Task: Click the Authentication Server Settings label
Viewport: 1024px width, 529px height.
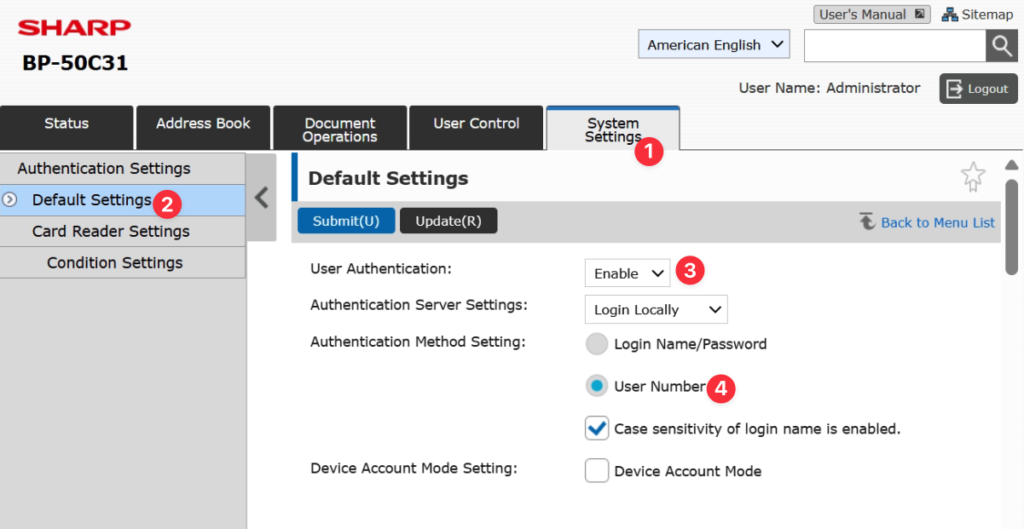Action: click(419, 305)
